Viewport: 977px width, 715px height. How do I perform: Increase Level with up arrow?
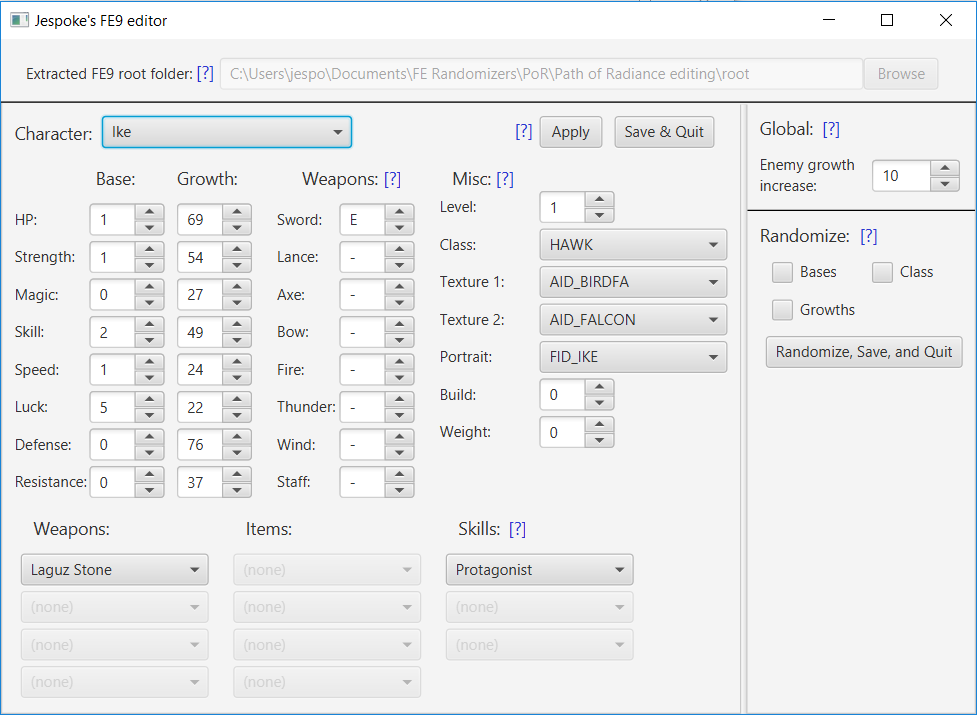tap(599, 199)
